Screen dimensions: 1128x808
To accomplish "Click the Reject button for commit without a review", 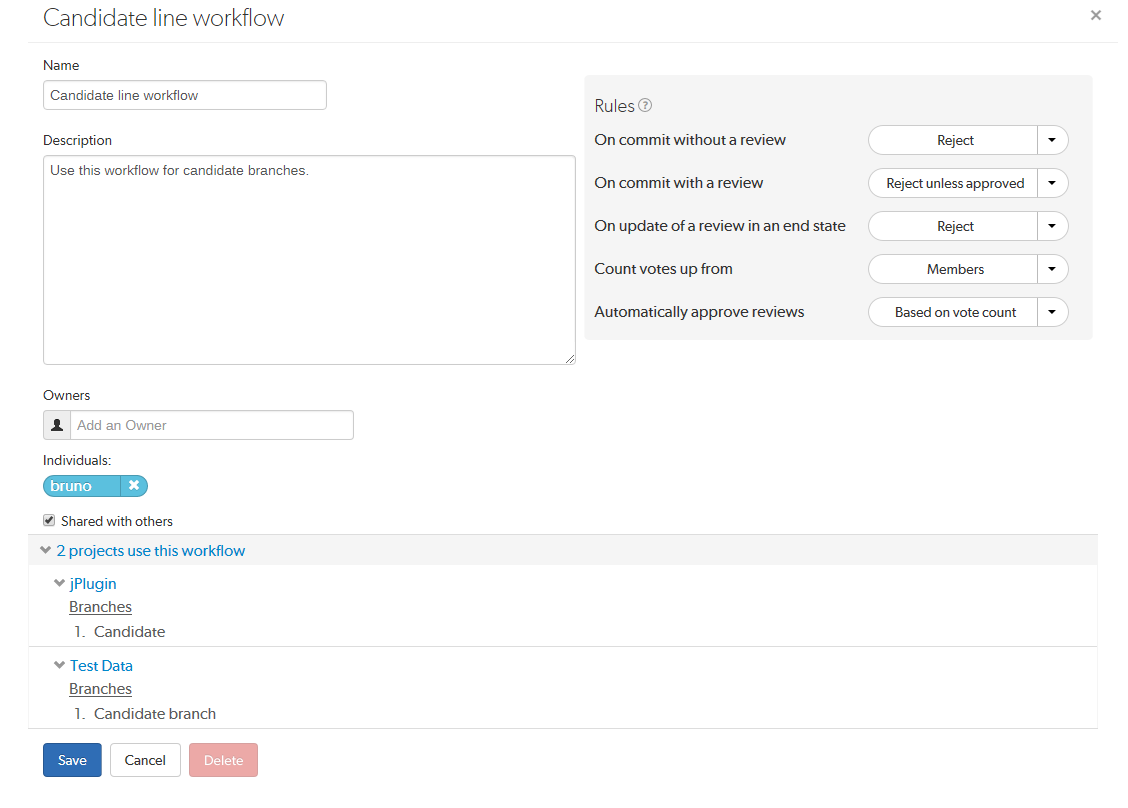I will [953, 140].
